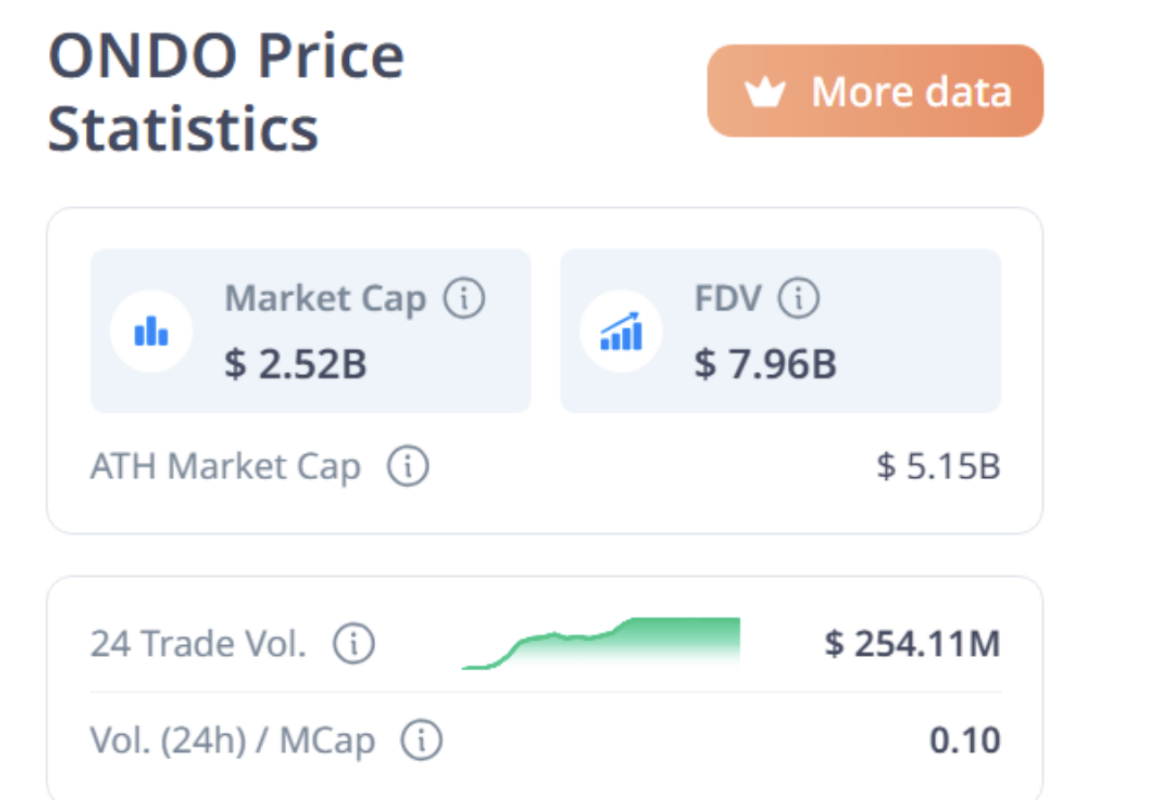This screenshot has height=800, width=1174.
Task: Open the FDV info tooltip icon
Action: [x=798, y=298]
